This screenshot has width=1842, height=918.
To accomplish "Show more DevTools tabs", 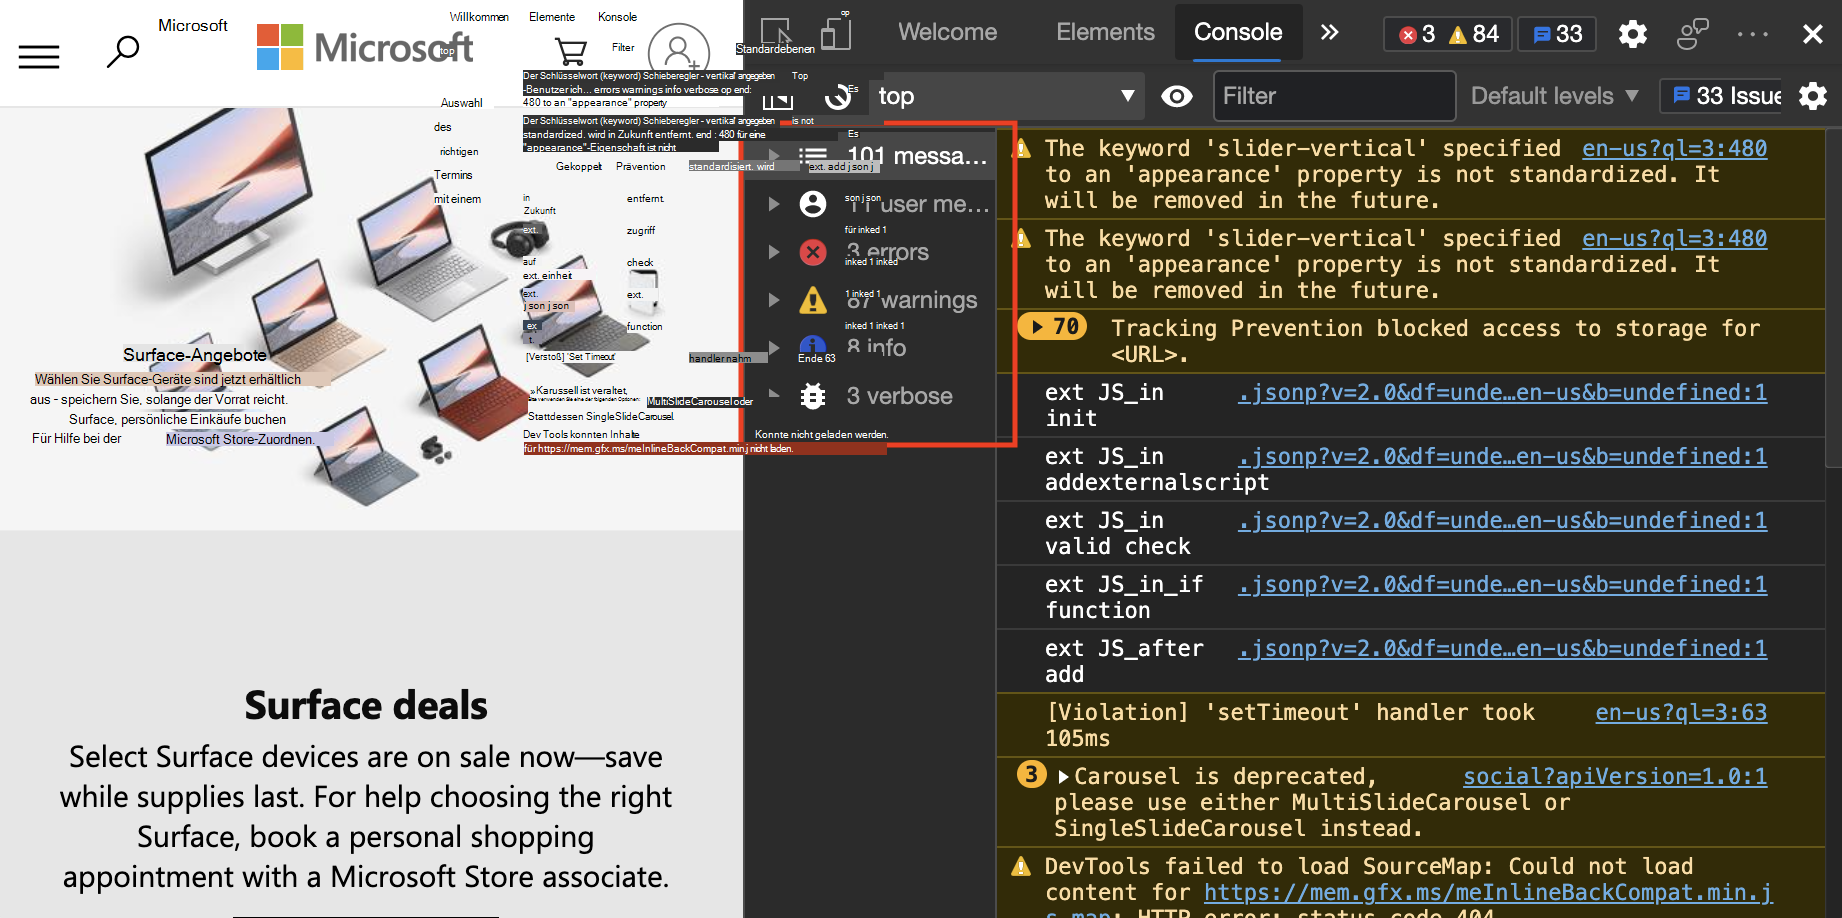I will (x=1329, y=32).
